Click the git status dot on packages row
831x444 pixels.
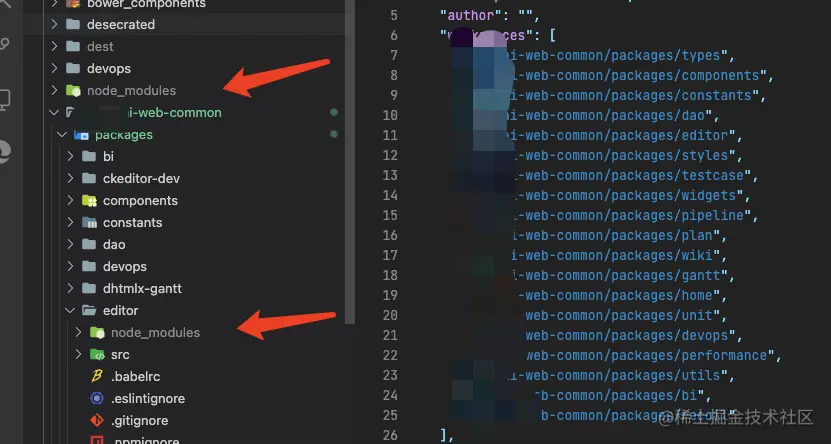coord(334,135)
